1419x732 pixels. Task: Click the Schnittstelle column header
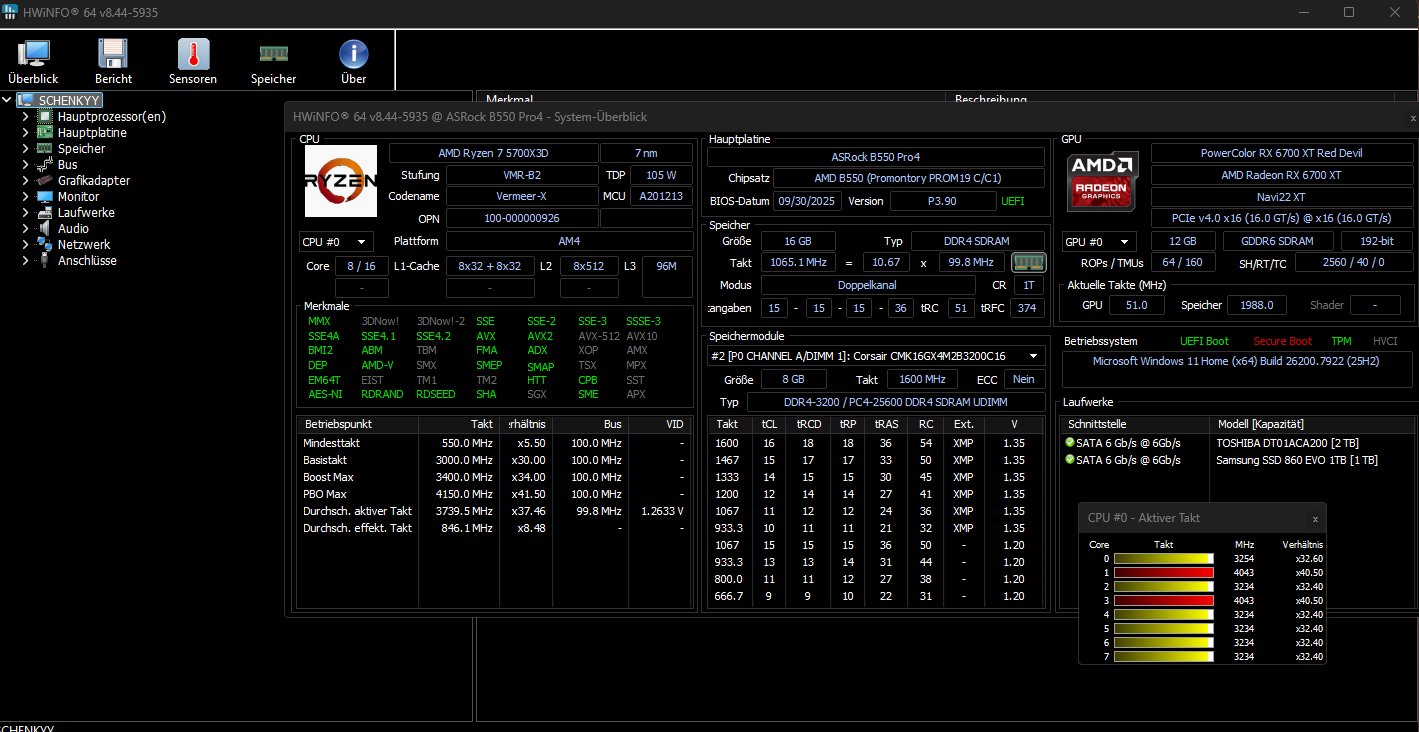1135,424
